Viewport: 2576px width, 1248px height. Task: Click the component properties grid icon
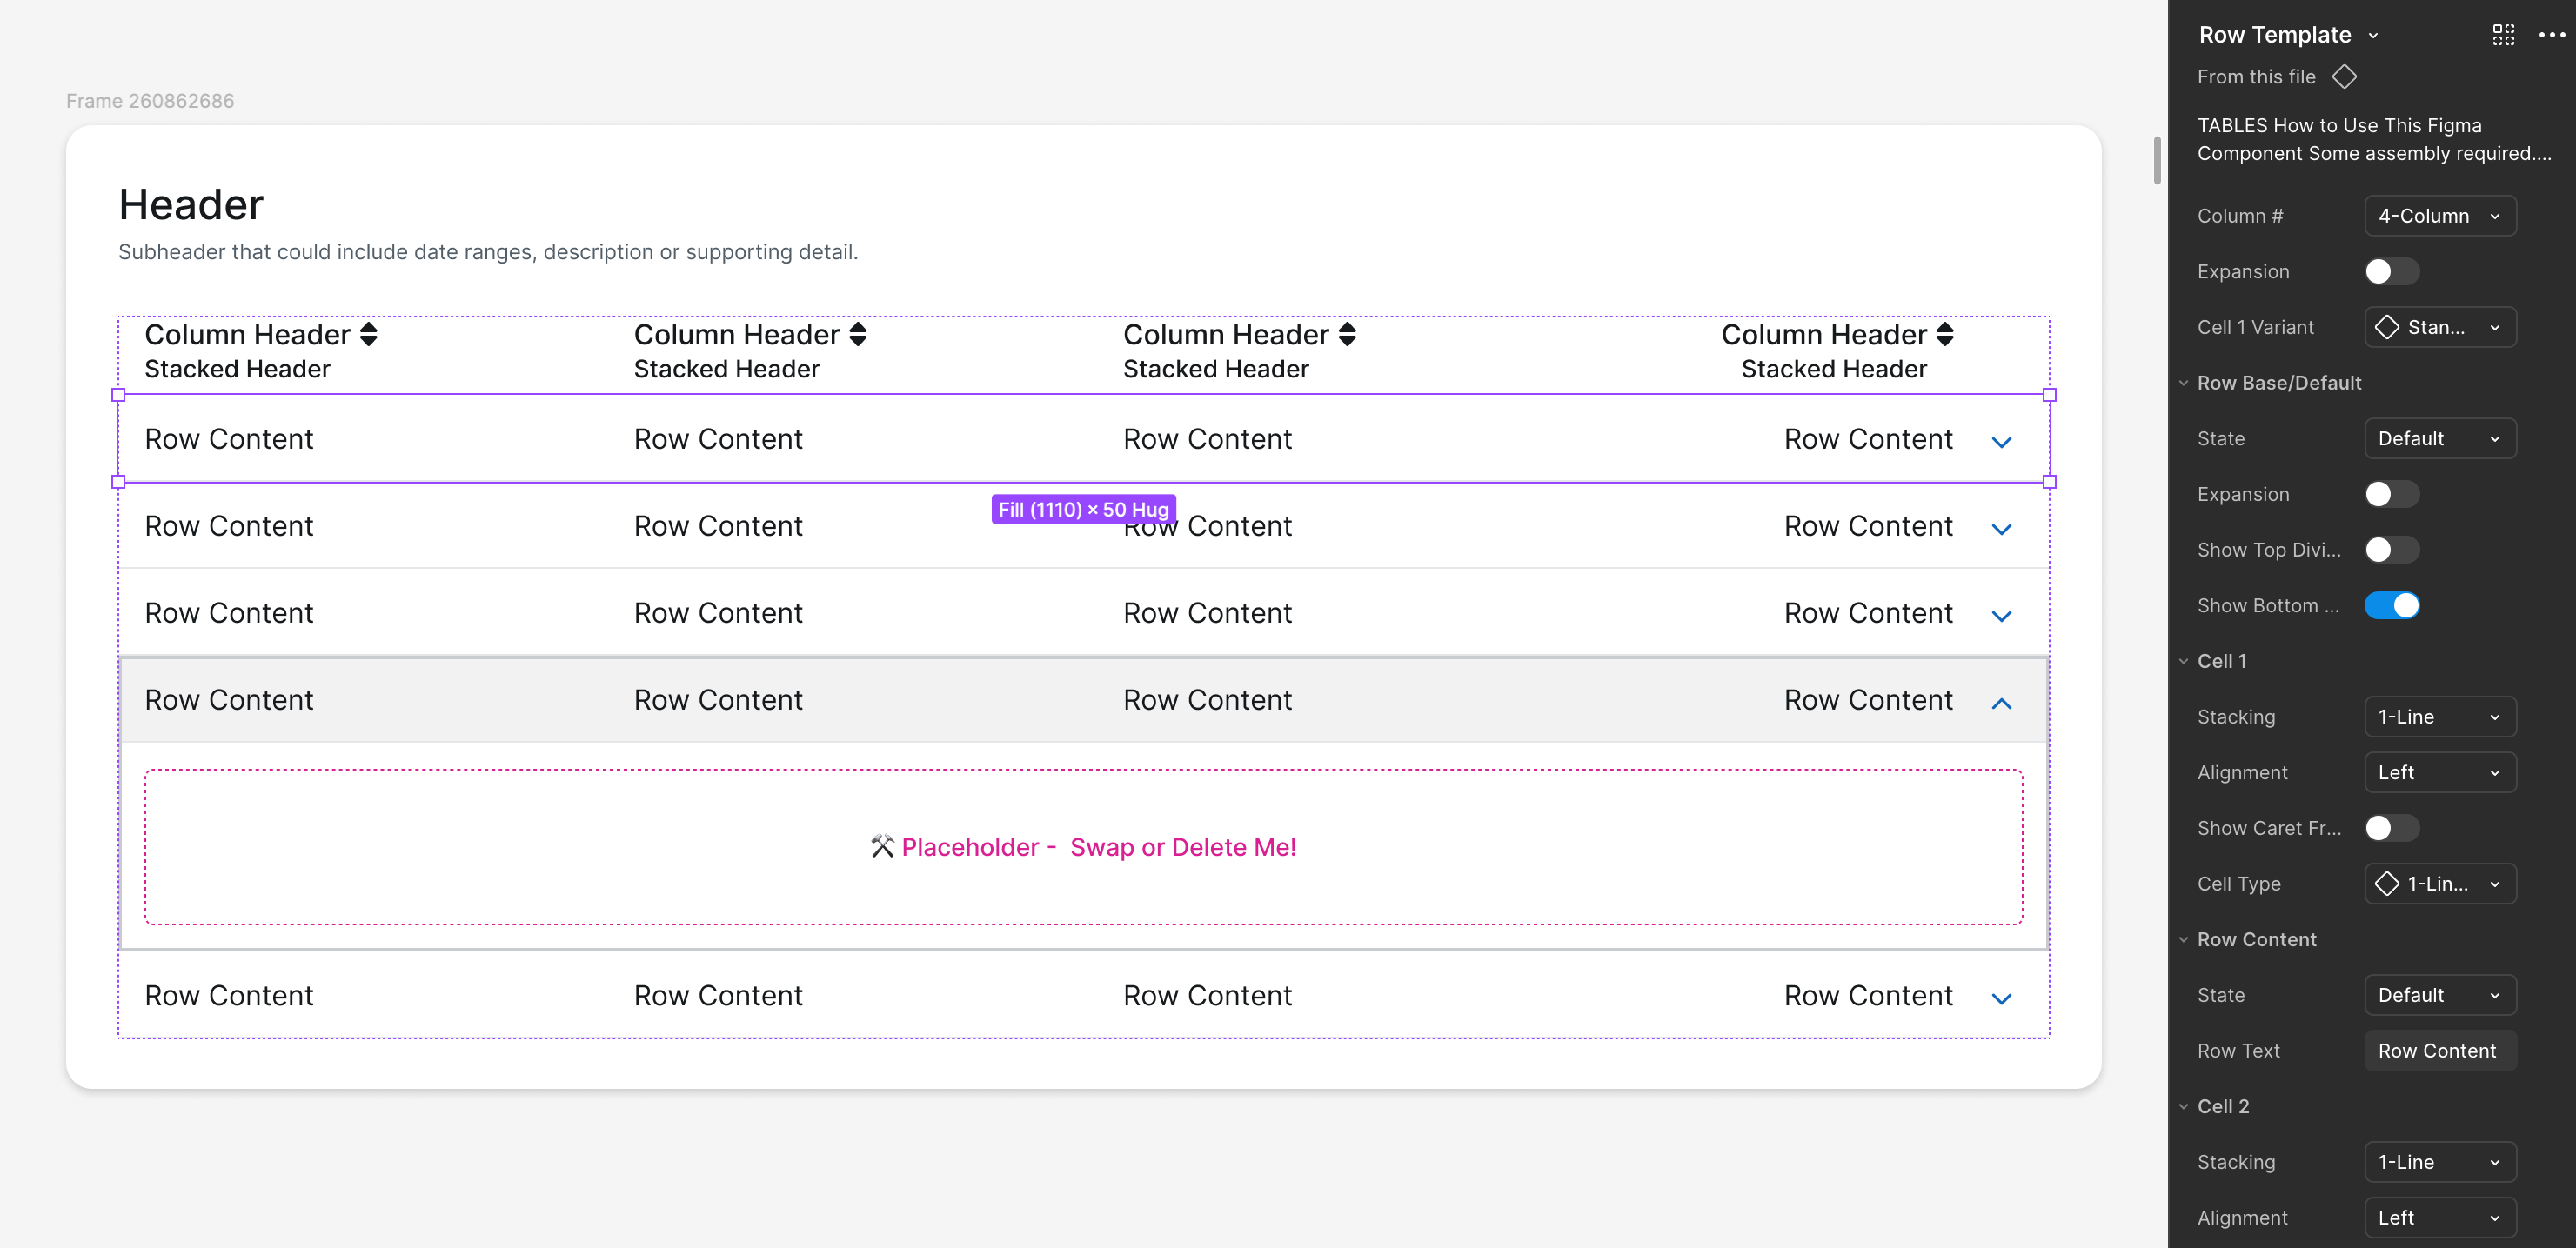(2502, 35)
